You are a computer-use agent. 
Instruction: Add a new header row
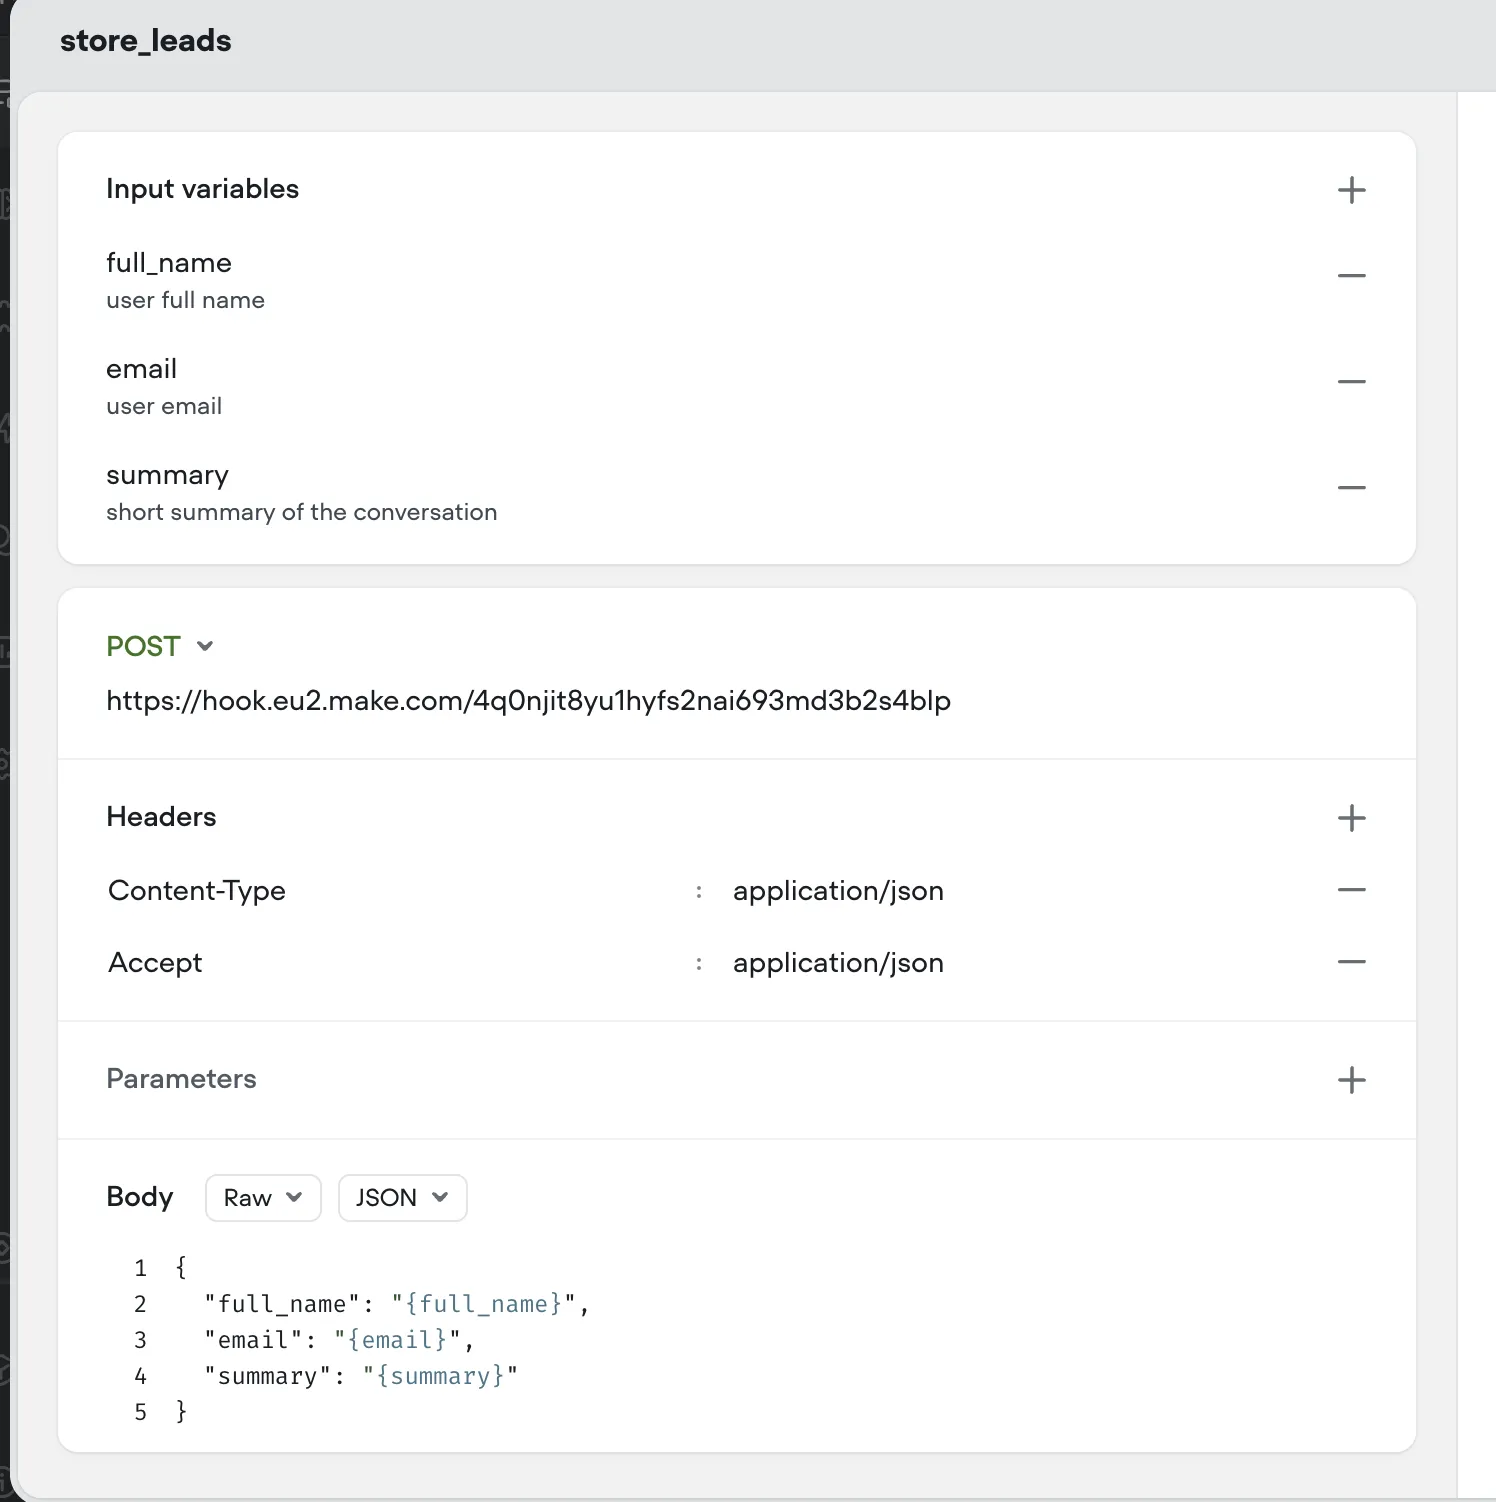(1351, 818)
